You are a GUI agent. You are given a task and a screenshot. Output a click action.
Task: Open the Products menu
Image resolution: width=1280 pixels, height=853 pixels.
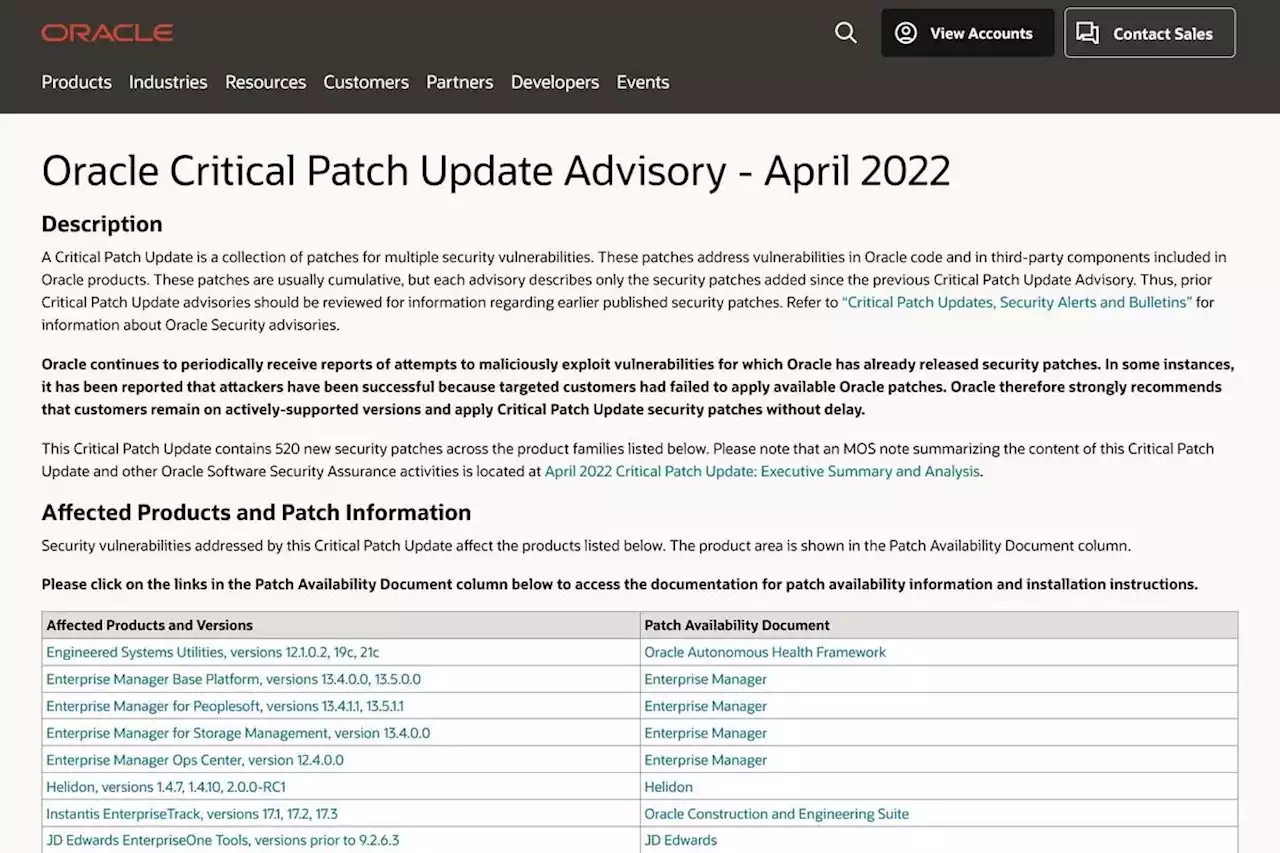tap(76, 82)
